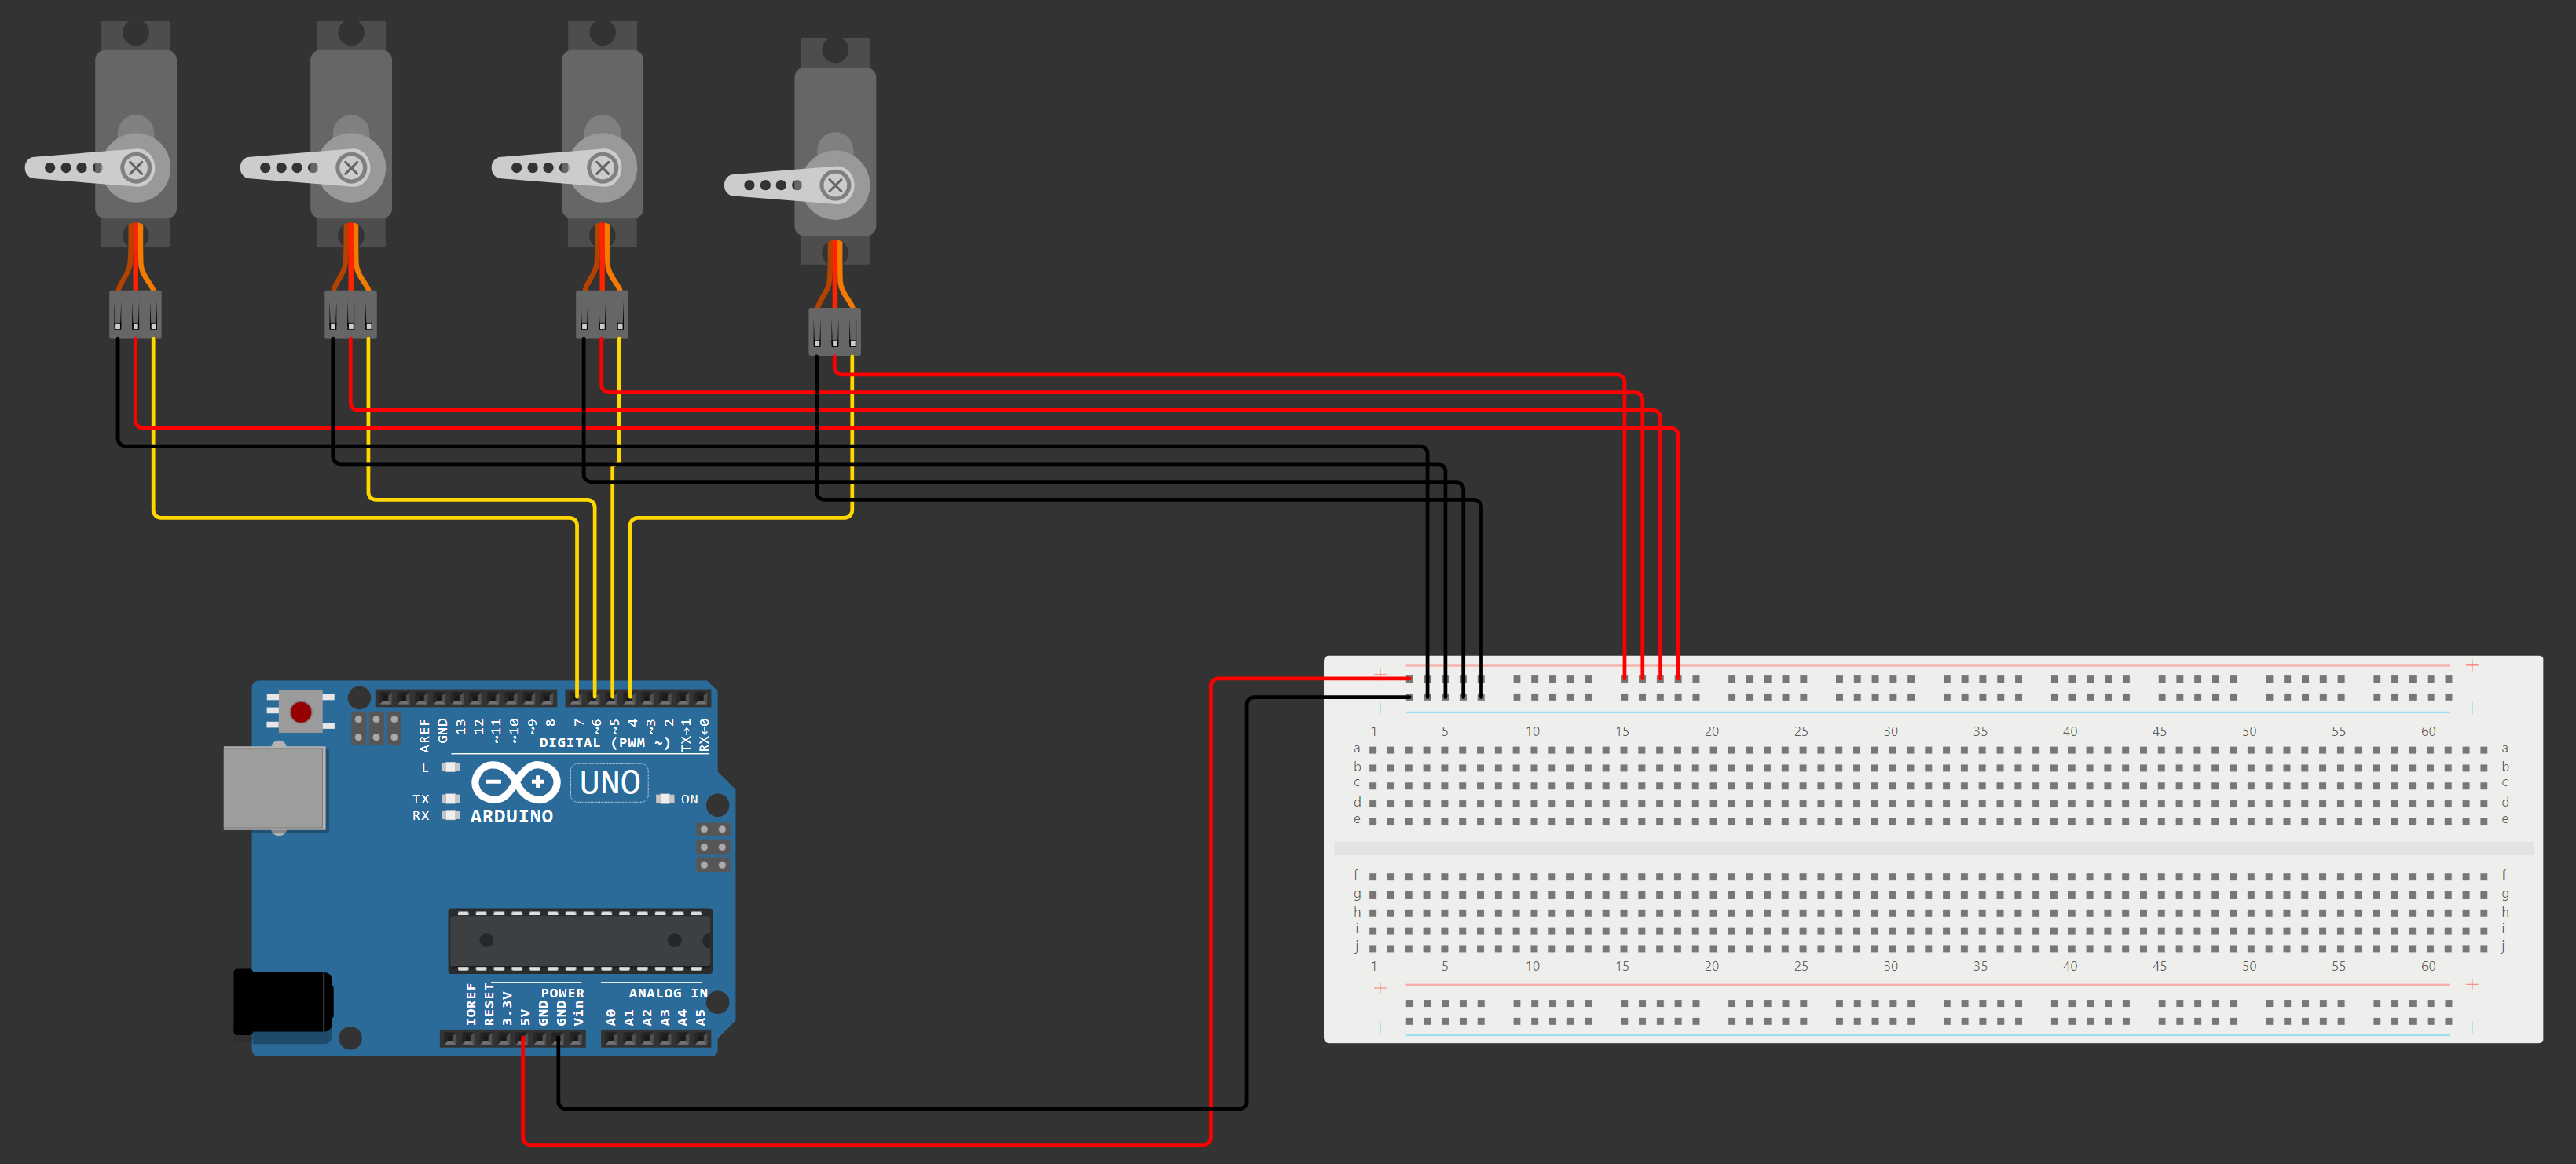Click the red reset button on the Arduino

[300, 711]
